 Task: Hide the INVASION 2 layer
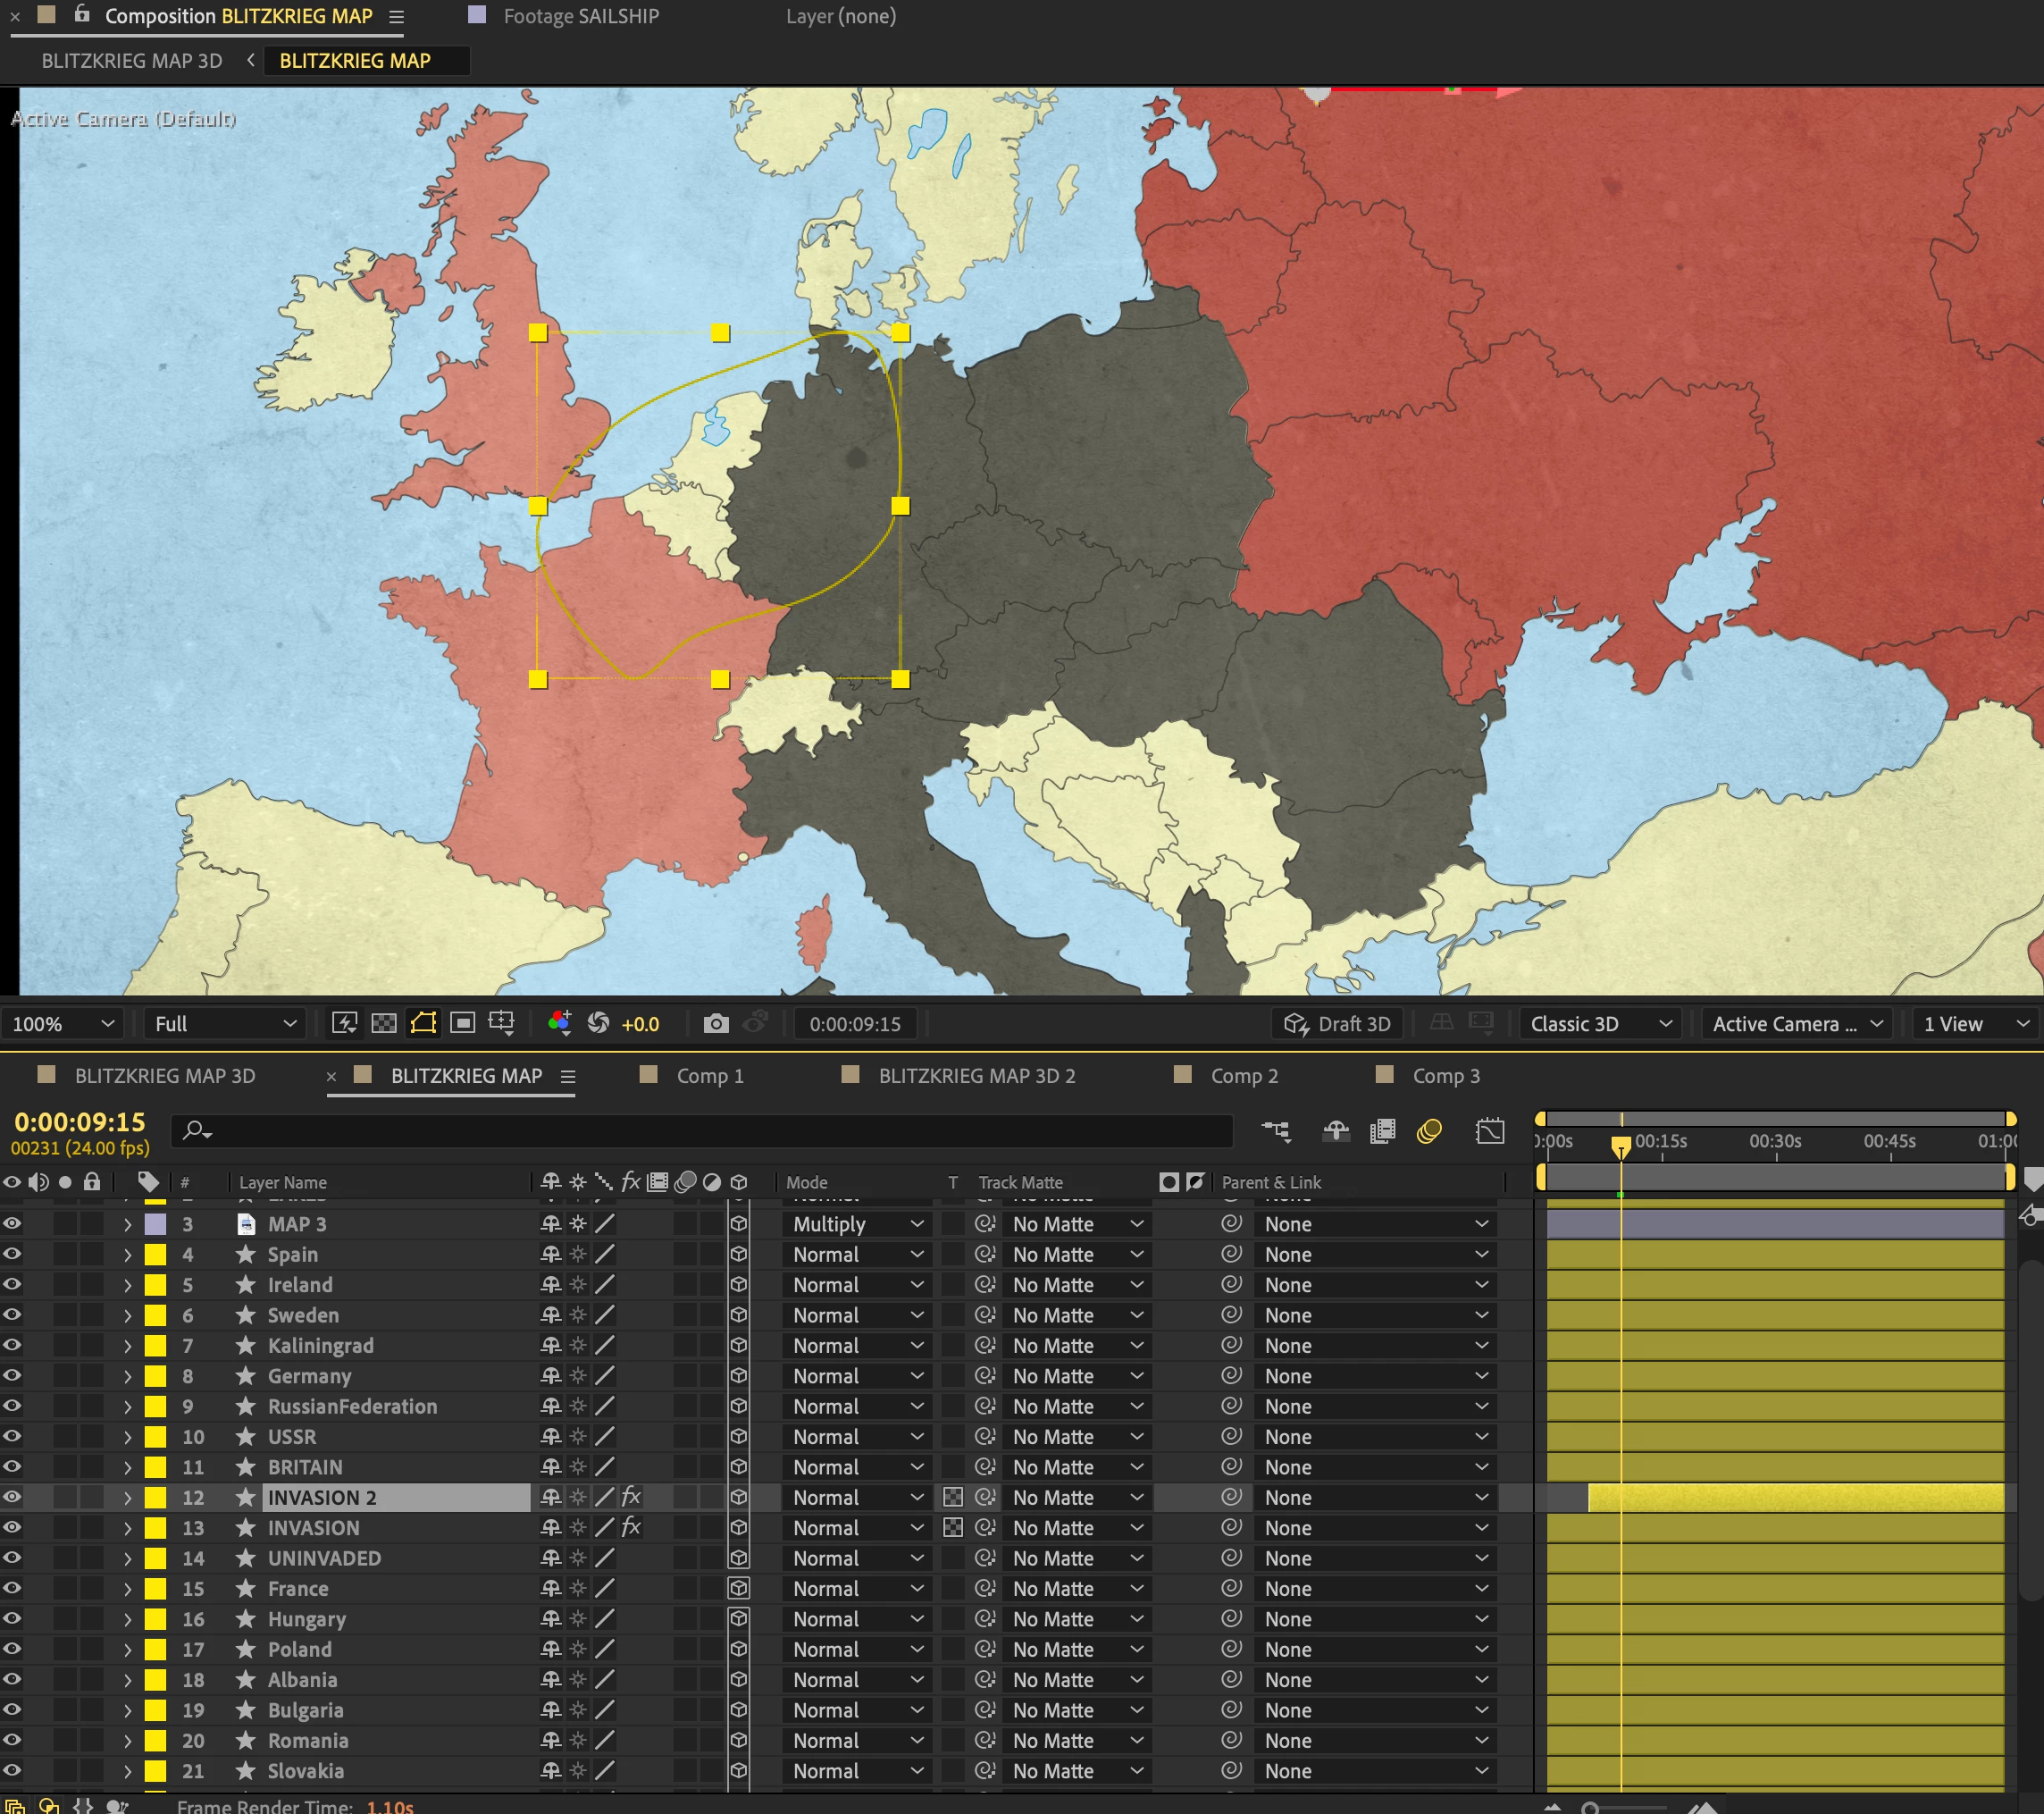[12, 1497]
